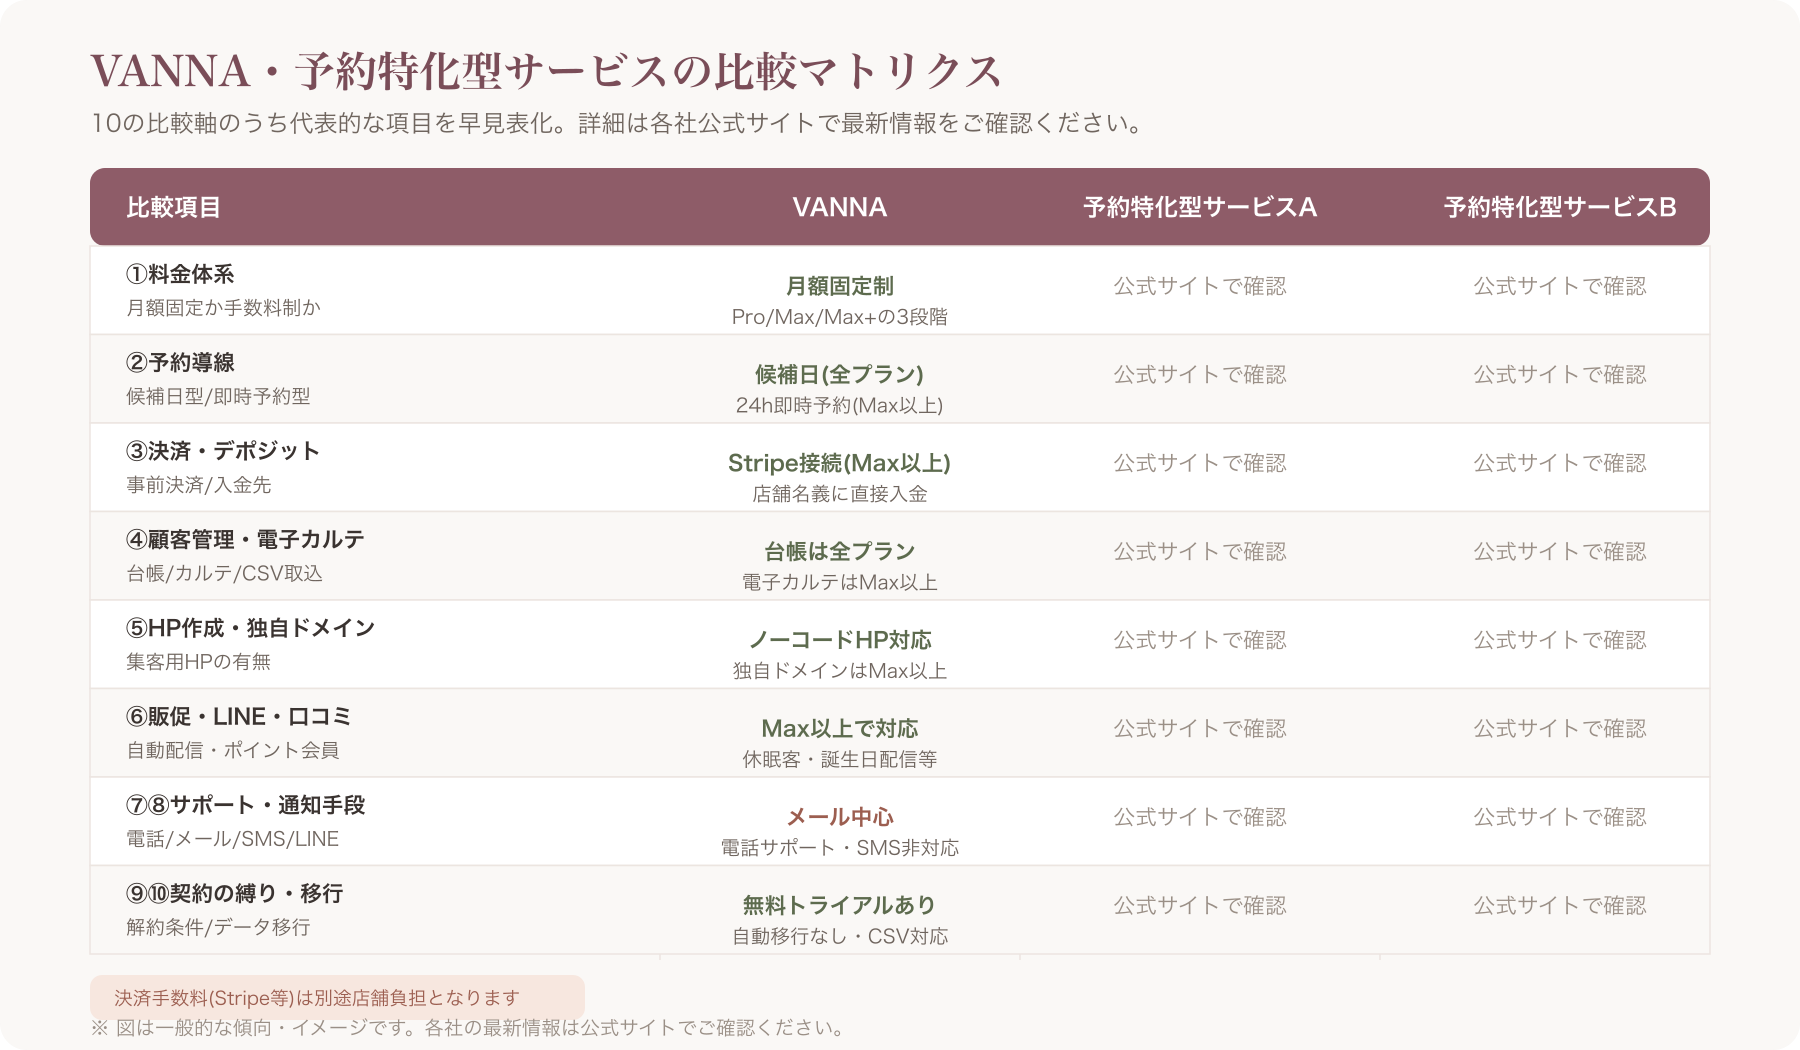Click Service B '公式サイトで確認' in 予約導線 row
The image size is (1800, 1050).
(x=1560, y=374)
